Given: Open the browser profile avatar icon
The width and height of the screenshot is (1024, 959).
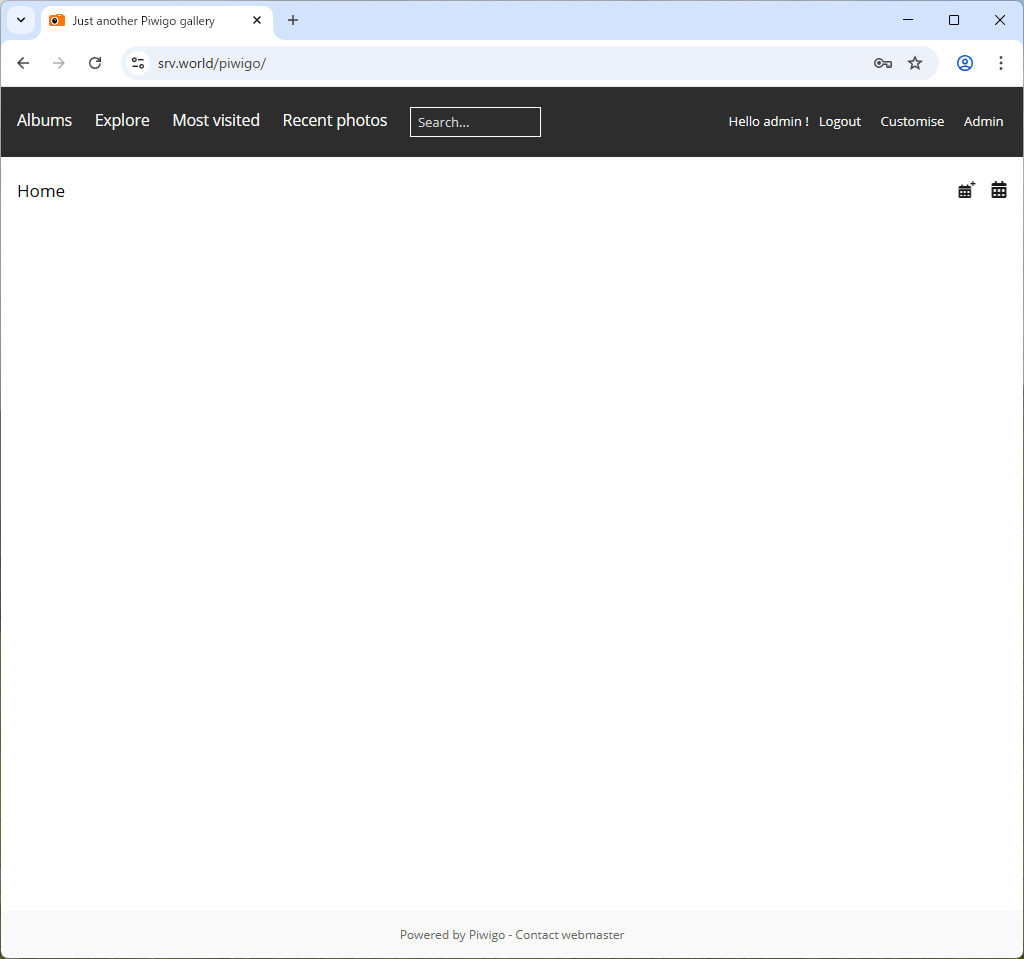Looking at the screenshot, I should pyautogui.click(x=964, y=62).
